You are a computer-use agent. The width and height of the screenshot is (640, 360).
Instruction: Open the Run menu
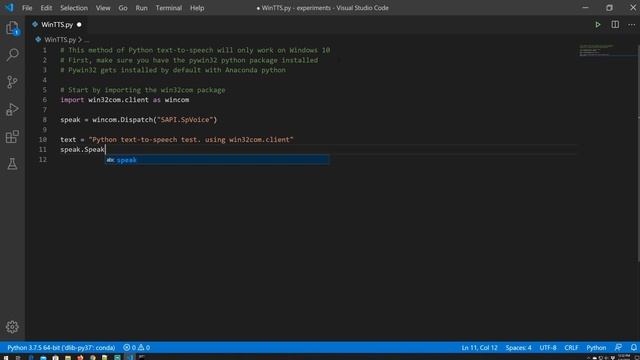[x=142, y=8]
